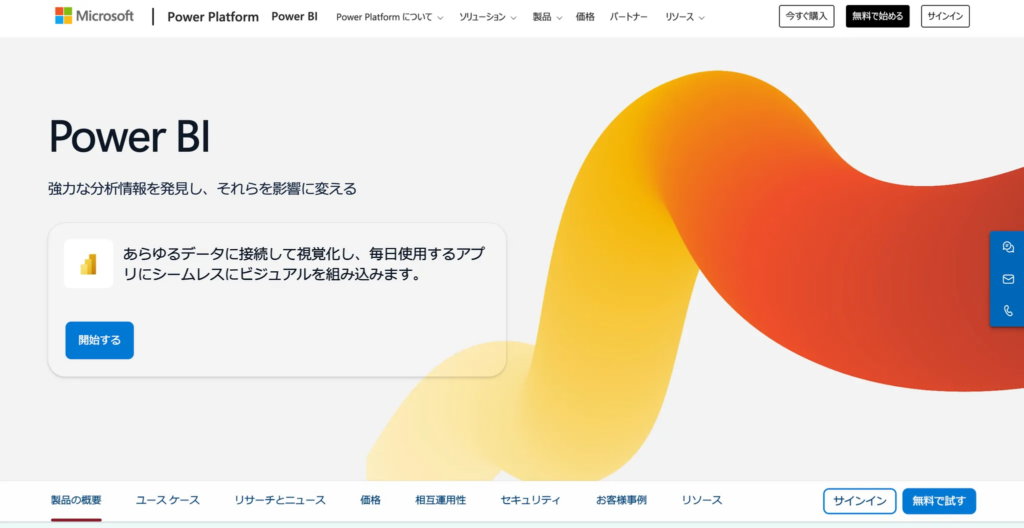Image resolution: width=1024 pixels, height=528 pixels.
Task: Open the chat icon on the blue side panel
Action: (1008, 247)
